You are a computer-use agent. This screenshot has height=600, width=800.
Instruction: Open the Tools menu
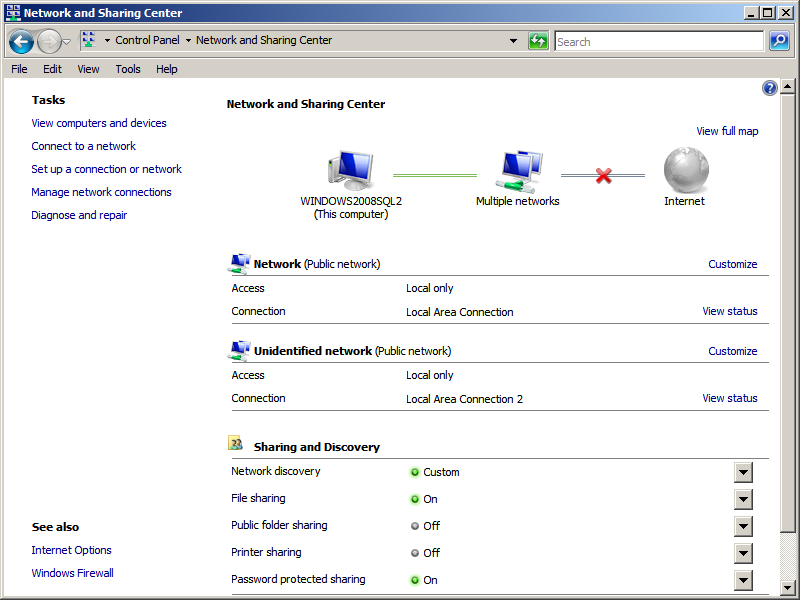pos(128,69)
